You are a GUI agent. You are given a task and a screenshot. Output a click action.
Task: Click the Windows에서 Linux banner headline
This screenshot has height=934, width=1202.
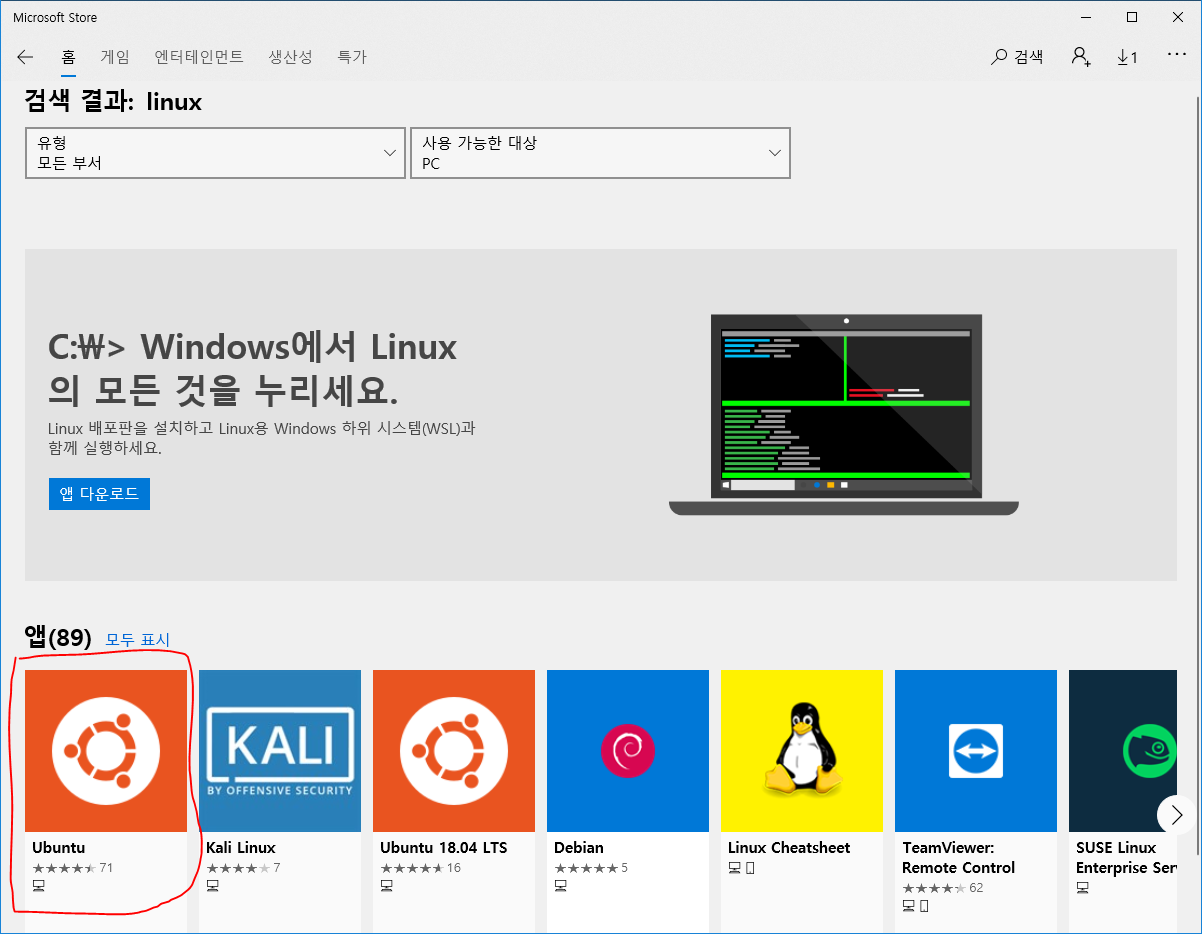pyautogui.click(x=252, y=367)
